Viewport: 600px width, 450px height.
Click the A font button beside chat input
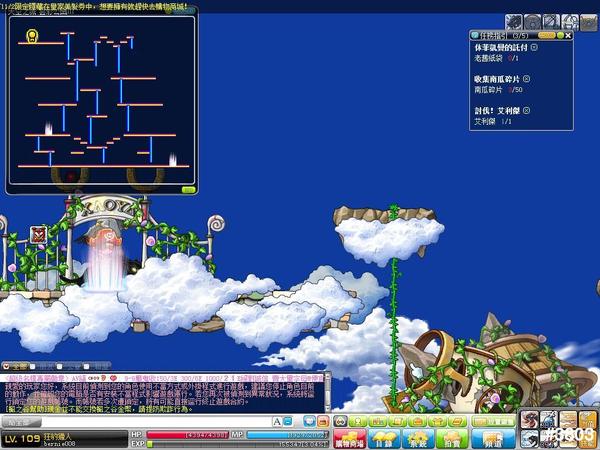coord(277,422)
